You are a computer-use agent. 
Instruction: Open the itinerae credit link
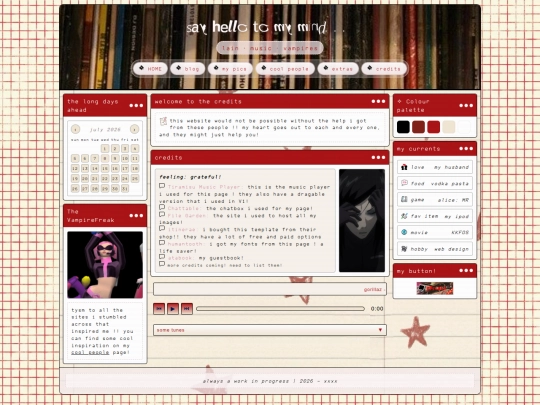click(183, 229)
